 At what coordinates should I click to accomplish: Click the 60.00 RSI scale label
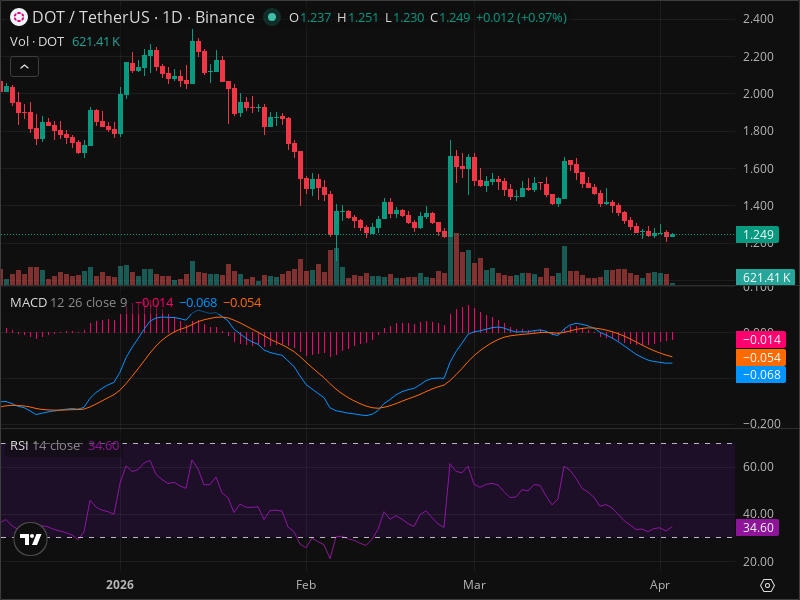pos(758,467)
